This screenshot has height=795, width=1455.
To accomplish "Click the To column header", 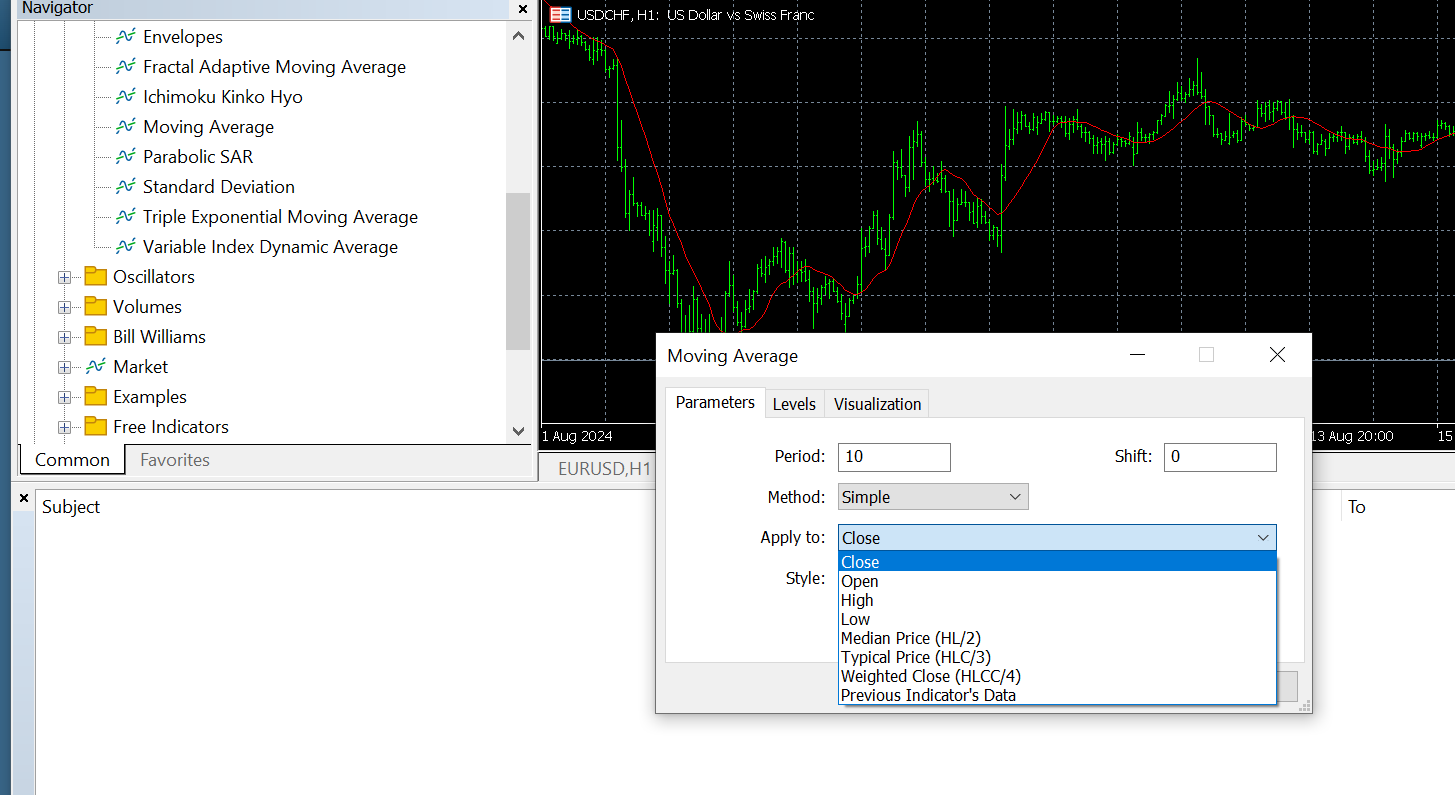I will point(1357,507).
